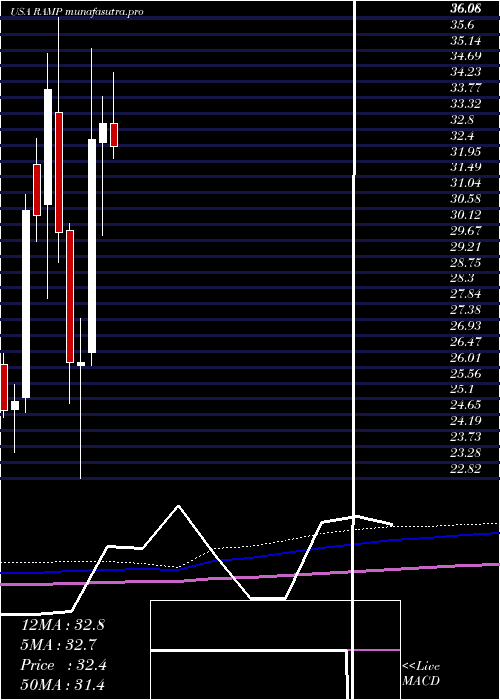
Task: Select the 25.1 price axis label
Action: pyautogui.click(x=462, y=389)
